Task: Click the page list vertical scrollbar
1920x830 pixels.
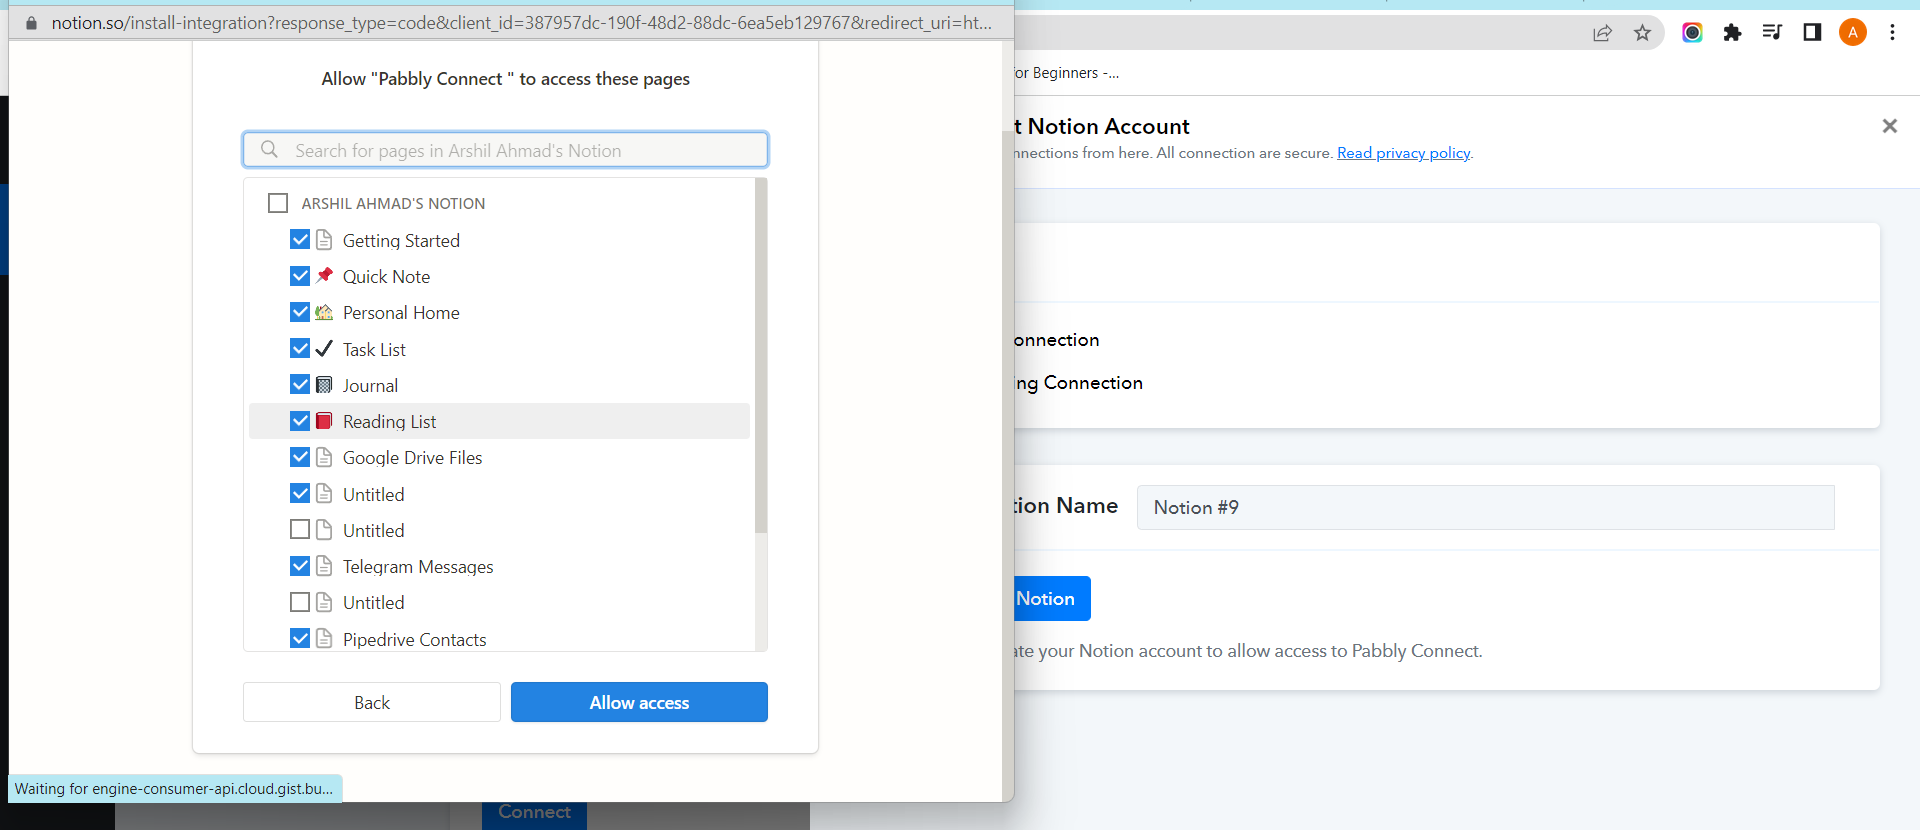Action: 761,355
